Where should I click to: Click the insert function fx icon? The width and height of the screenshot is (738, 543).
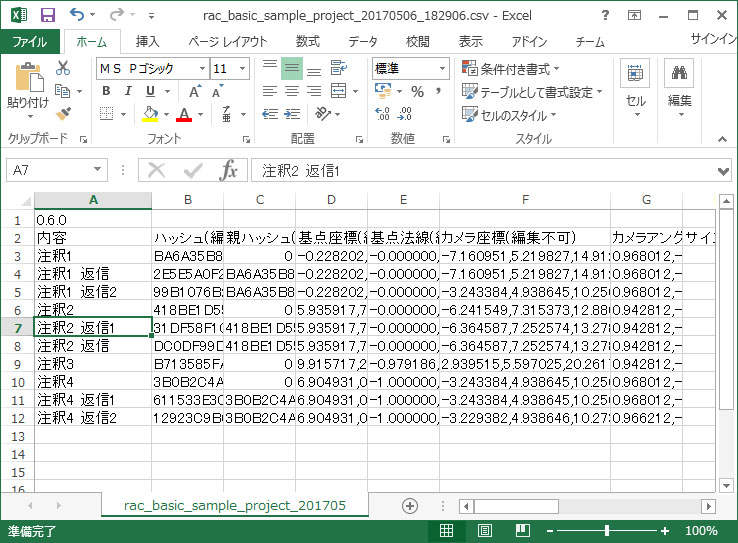(x=229, y=170)
